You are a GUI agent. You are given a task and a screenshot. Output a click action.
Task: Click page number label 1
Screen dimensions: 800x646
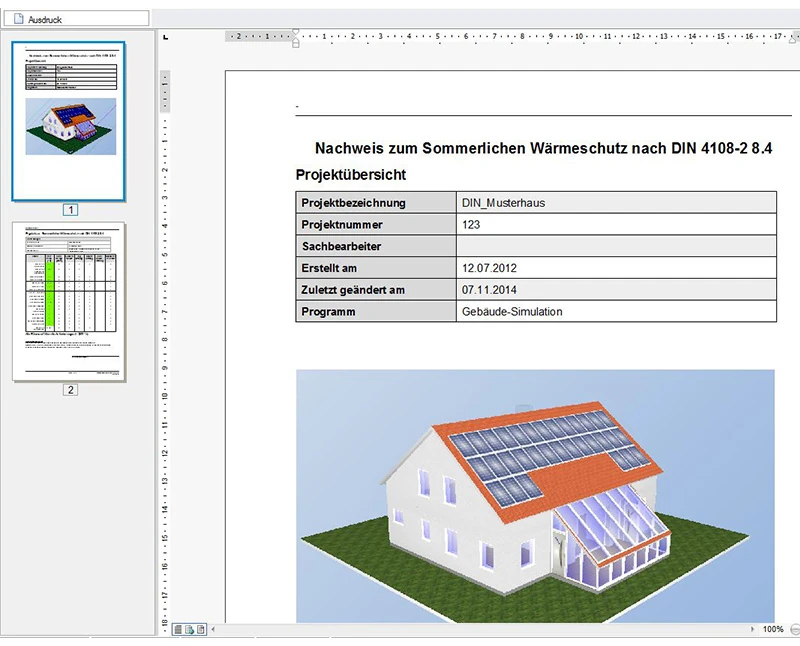click(70, 210)
